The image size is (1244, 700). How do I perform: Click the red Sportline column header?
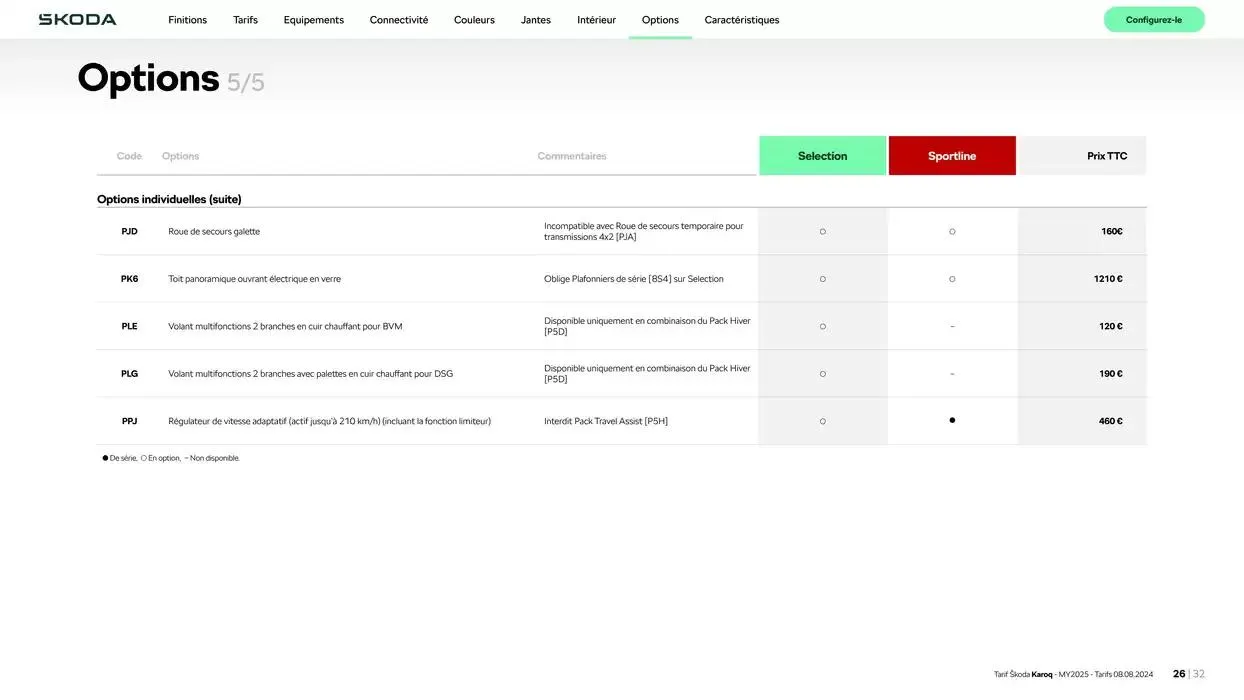(x=951, y=156)
